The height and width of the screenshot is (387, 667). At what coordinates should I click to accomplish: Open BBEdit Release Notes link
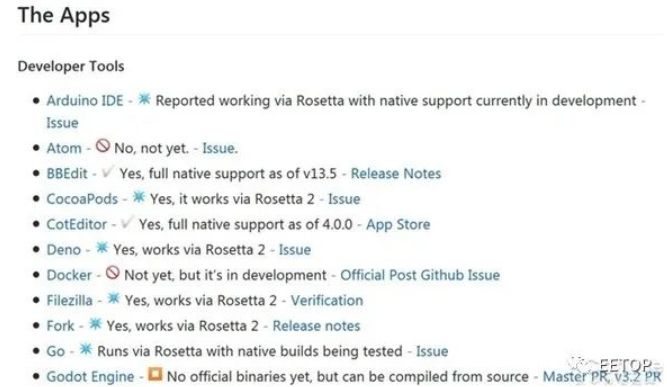[x=396, y=174]
